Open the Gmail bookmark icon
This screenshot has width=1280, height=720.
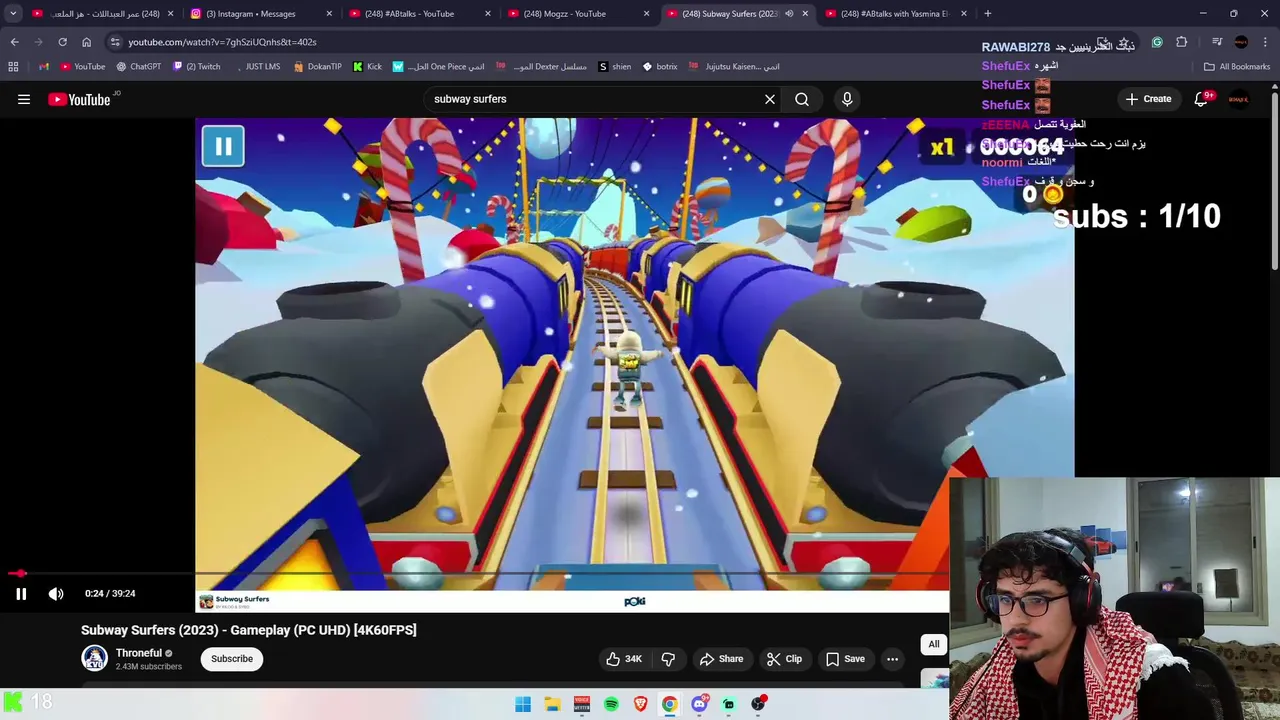tap(44, 67)
